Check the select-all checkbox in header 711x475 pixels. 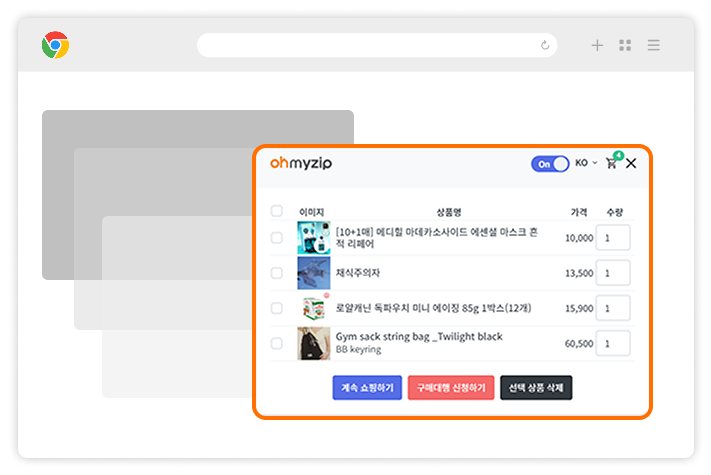click(277, 212)
